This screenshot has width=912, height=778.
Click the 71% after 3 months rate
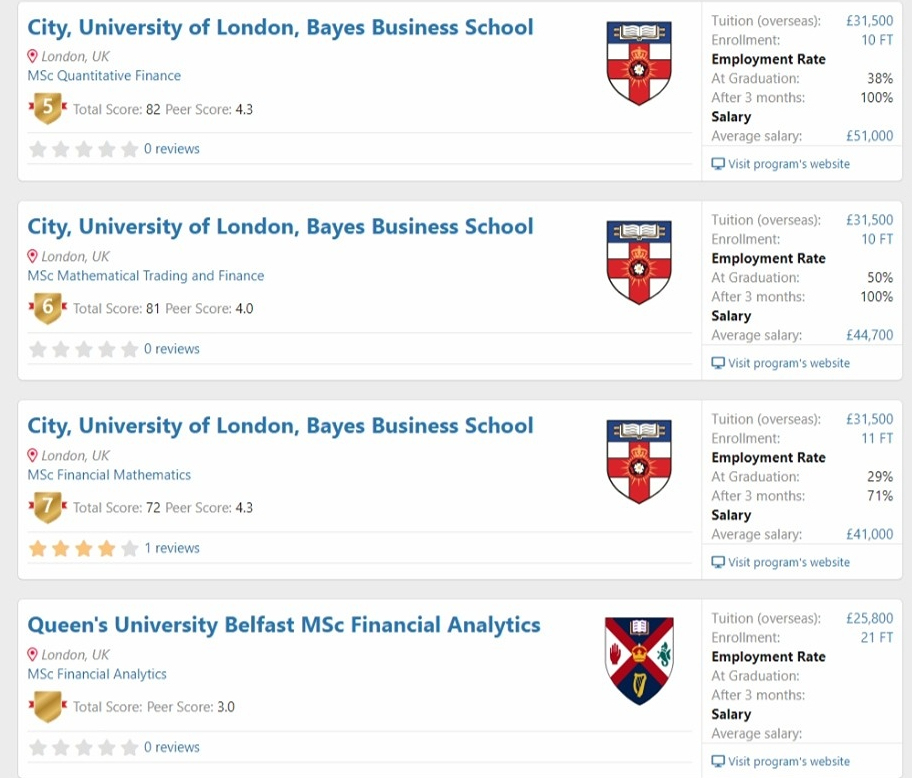tap(880, 496)
